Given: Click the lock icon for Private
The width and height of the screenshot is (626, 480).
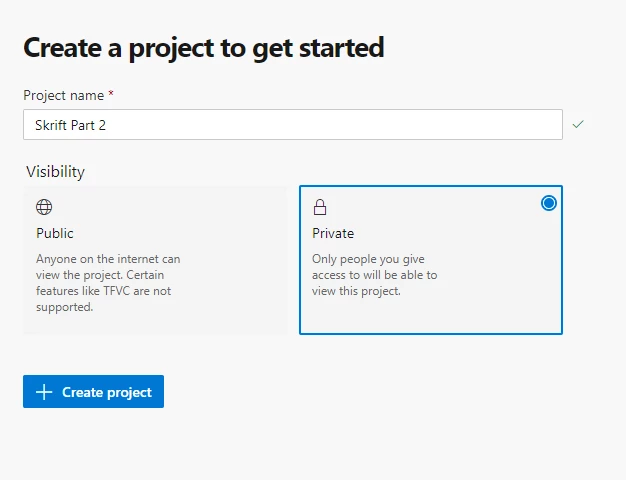Looking at the screenshot, I should coord(320,207).
